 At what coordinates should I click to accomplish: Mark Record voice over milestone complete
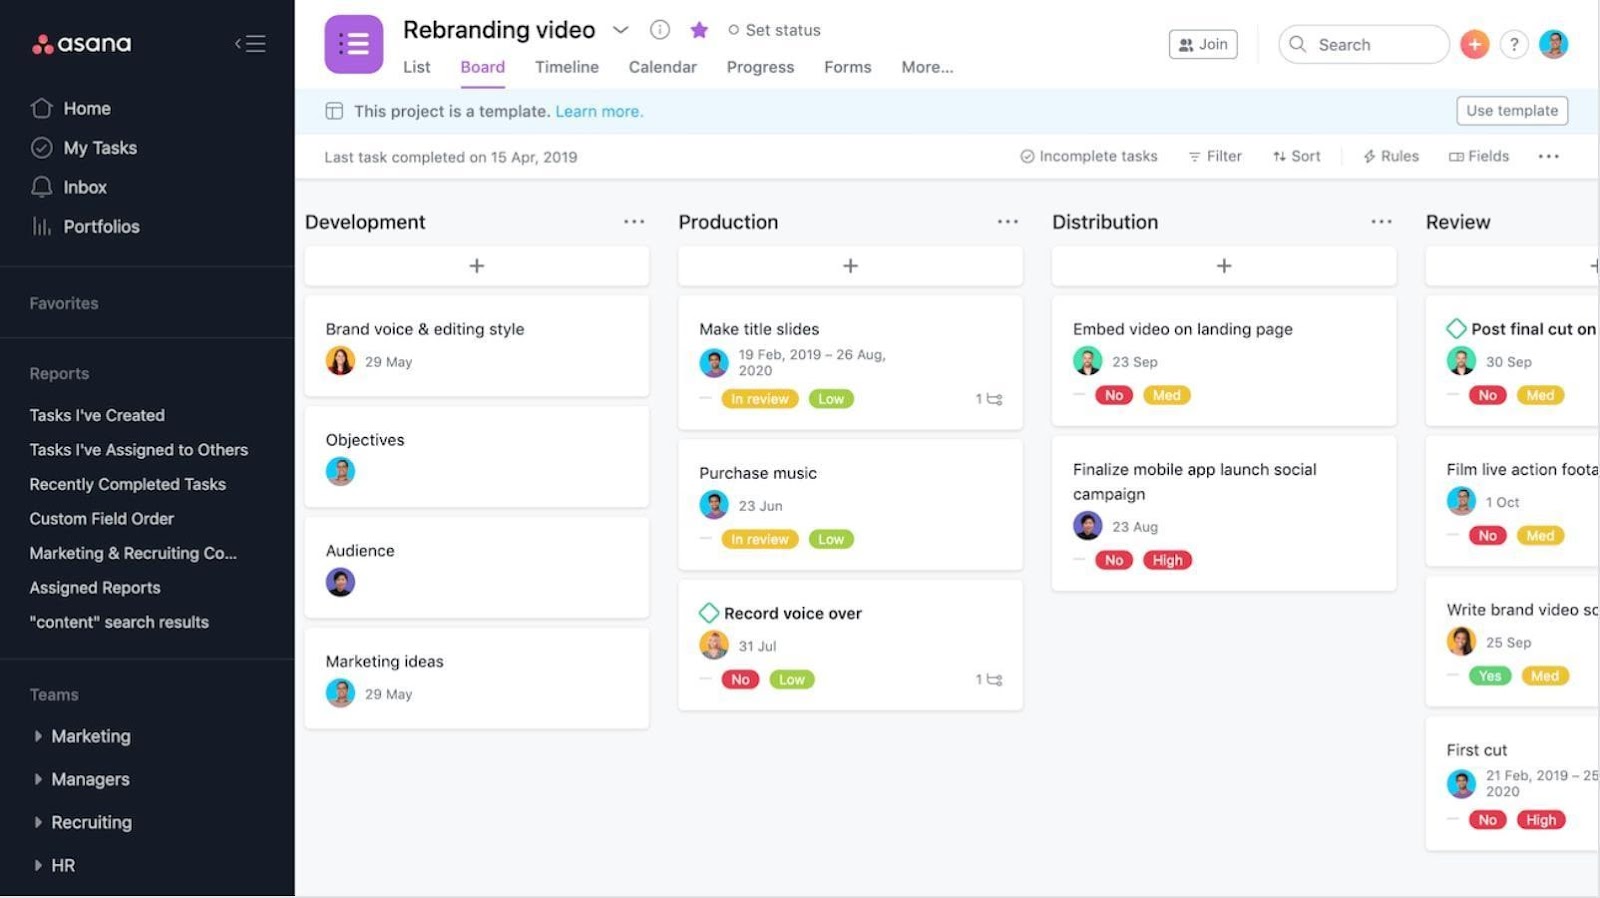point(709,613)
